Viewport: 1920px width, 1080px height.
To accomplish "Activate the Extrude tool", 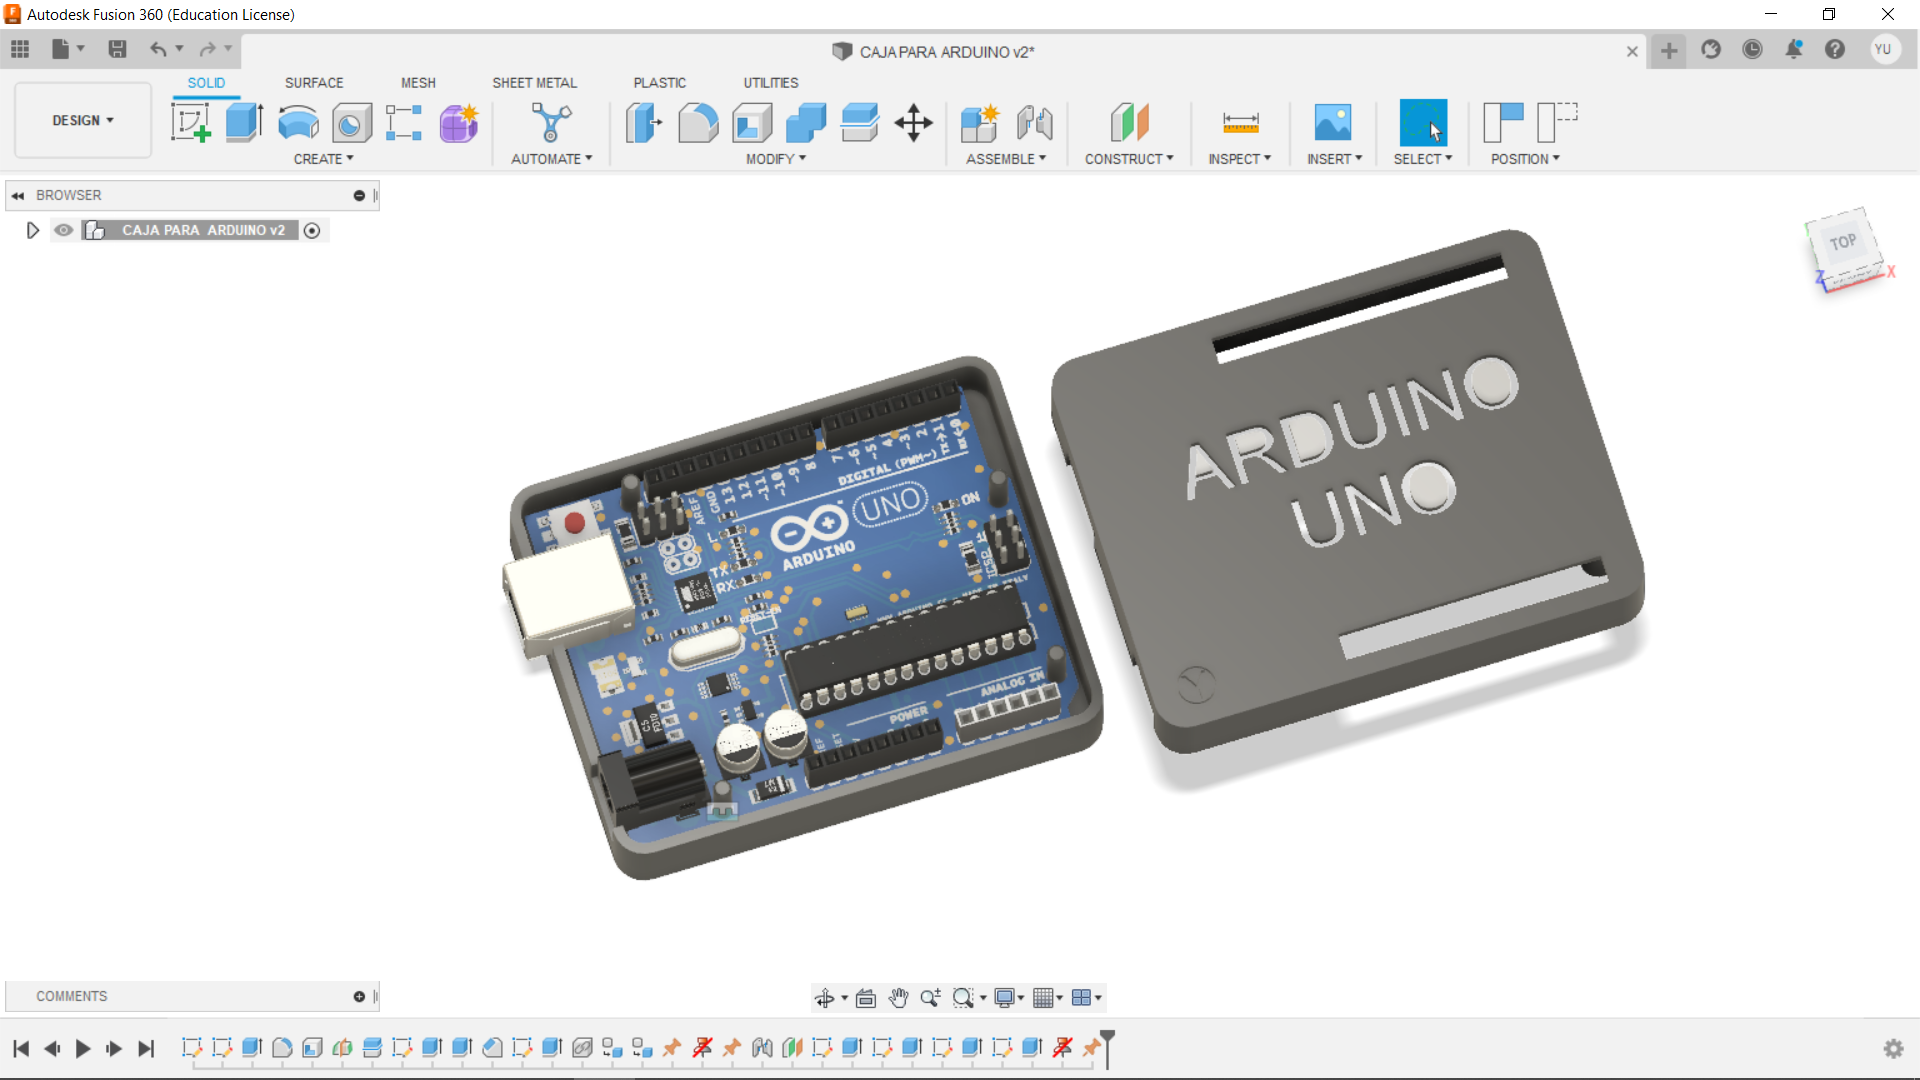I will (243, 122).
